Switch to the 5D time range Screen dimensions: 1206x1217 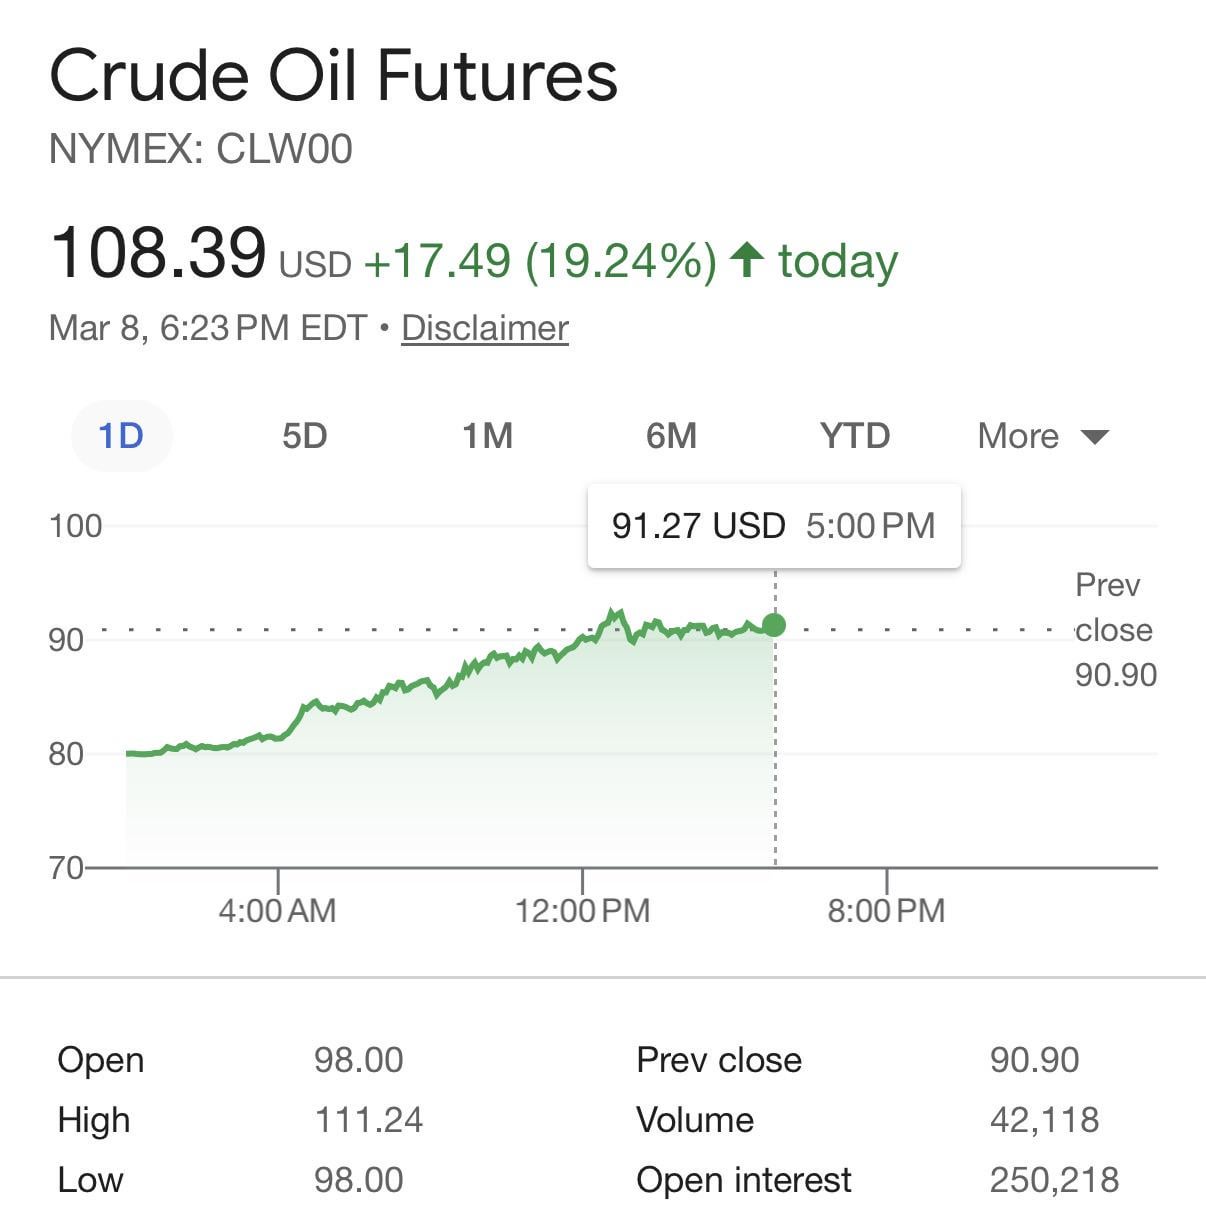point(304,436)
